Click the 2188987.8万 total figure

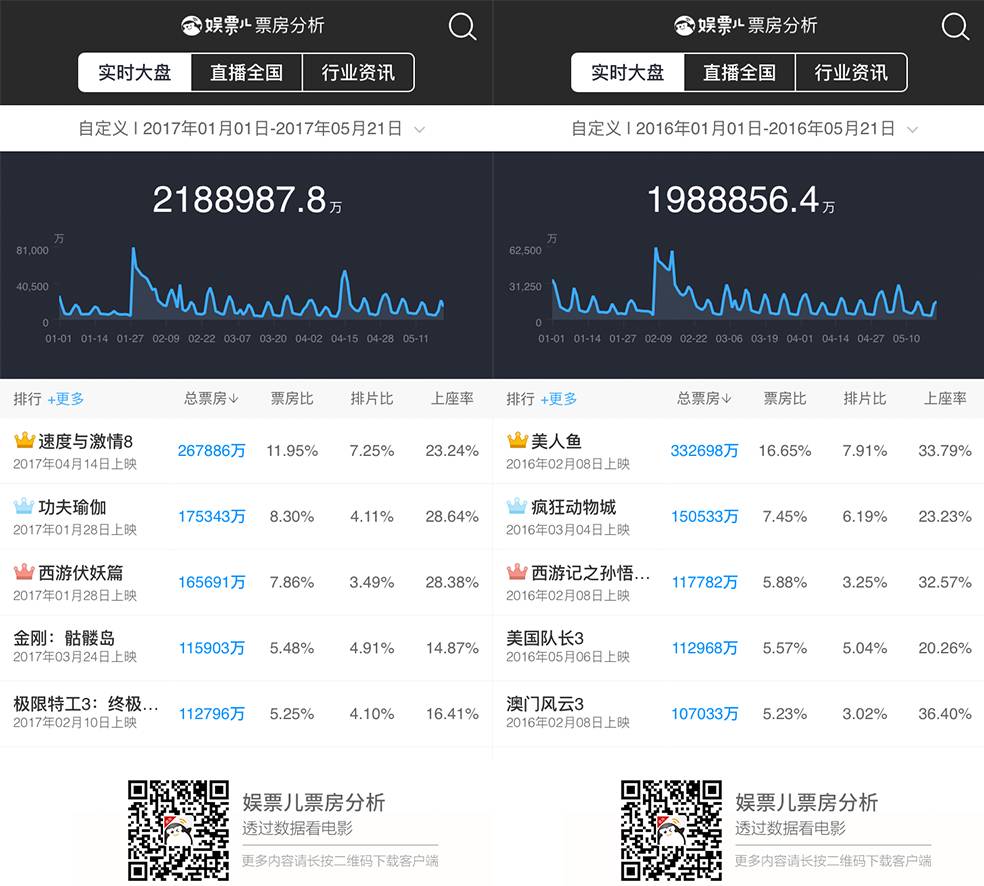pos(247,200)
